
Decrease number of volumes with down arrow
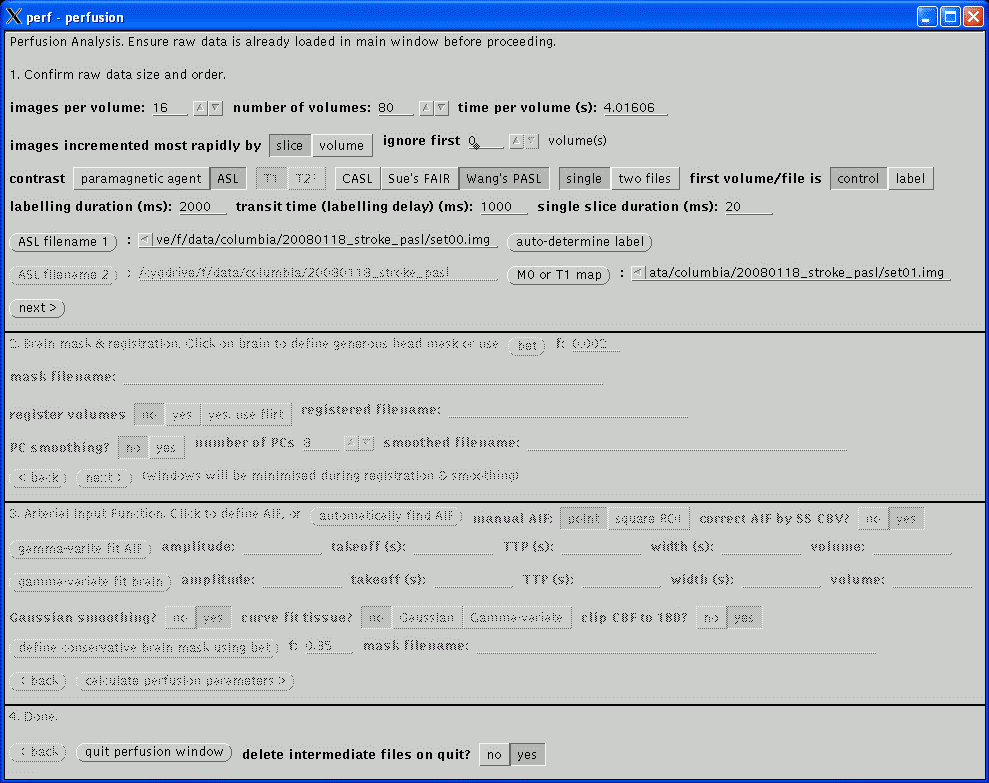click(441, 108)
